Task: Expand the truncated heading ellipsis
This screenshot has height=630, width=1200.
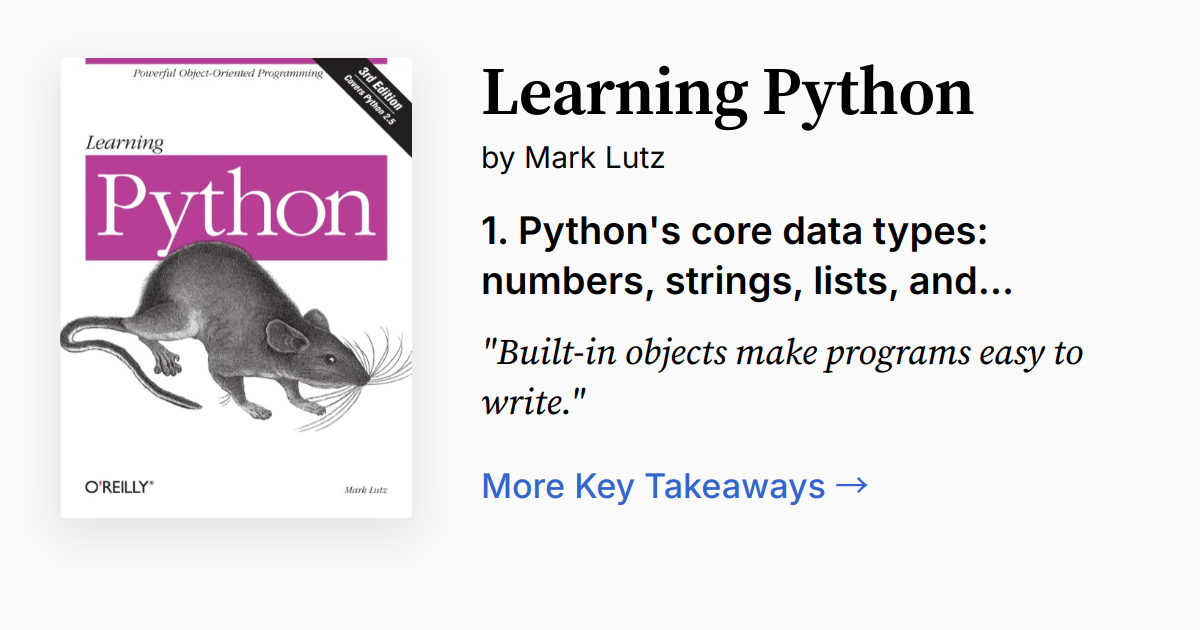Action: coord(996,283)
